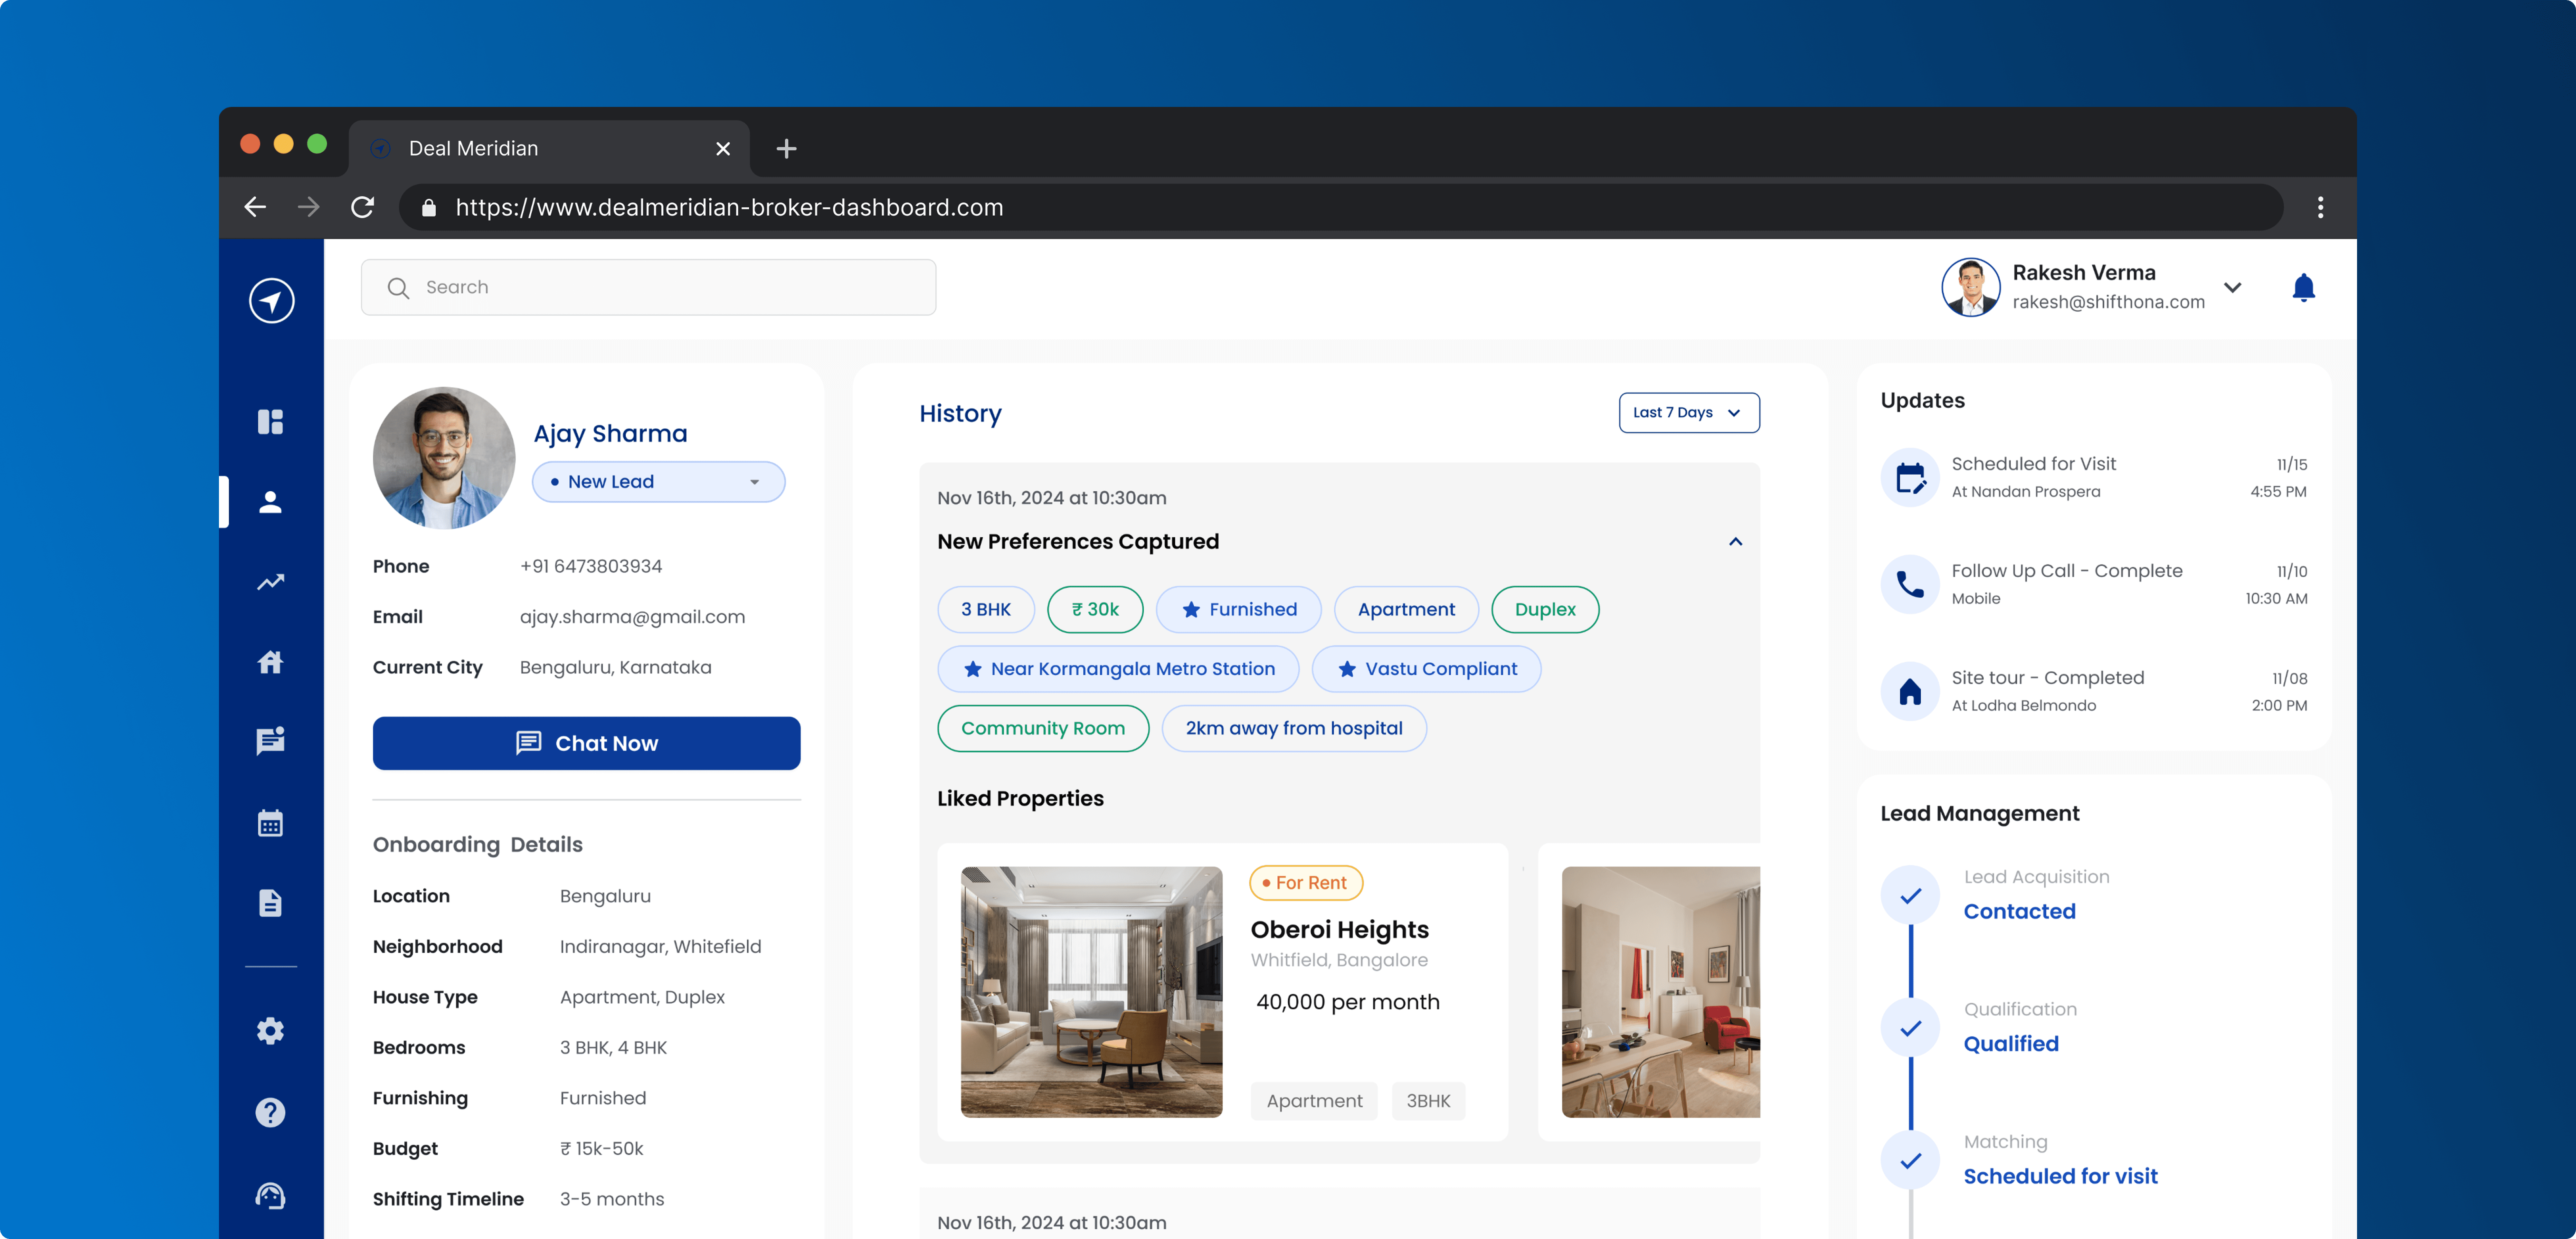The image size is (2576, 1239).
Task: Open the Last 7 Days filter dropdown
Action: tap(1688, 412)
